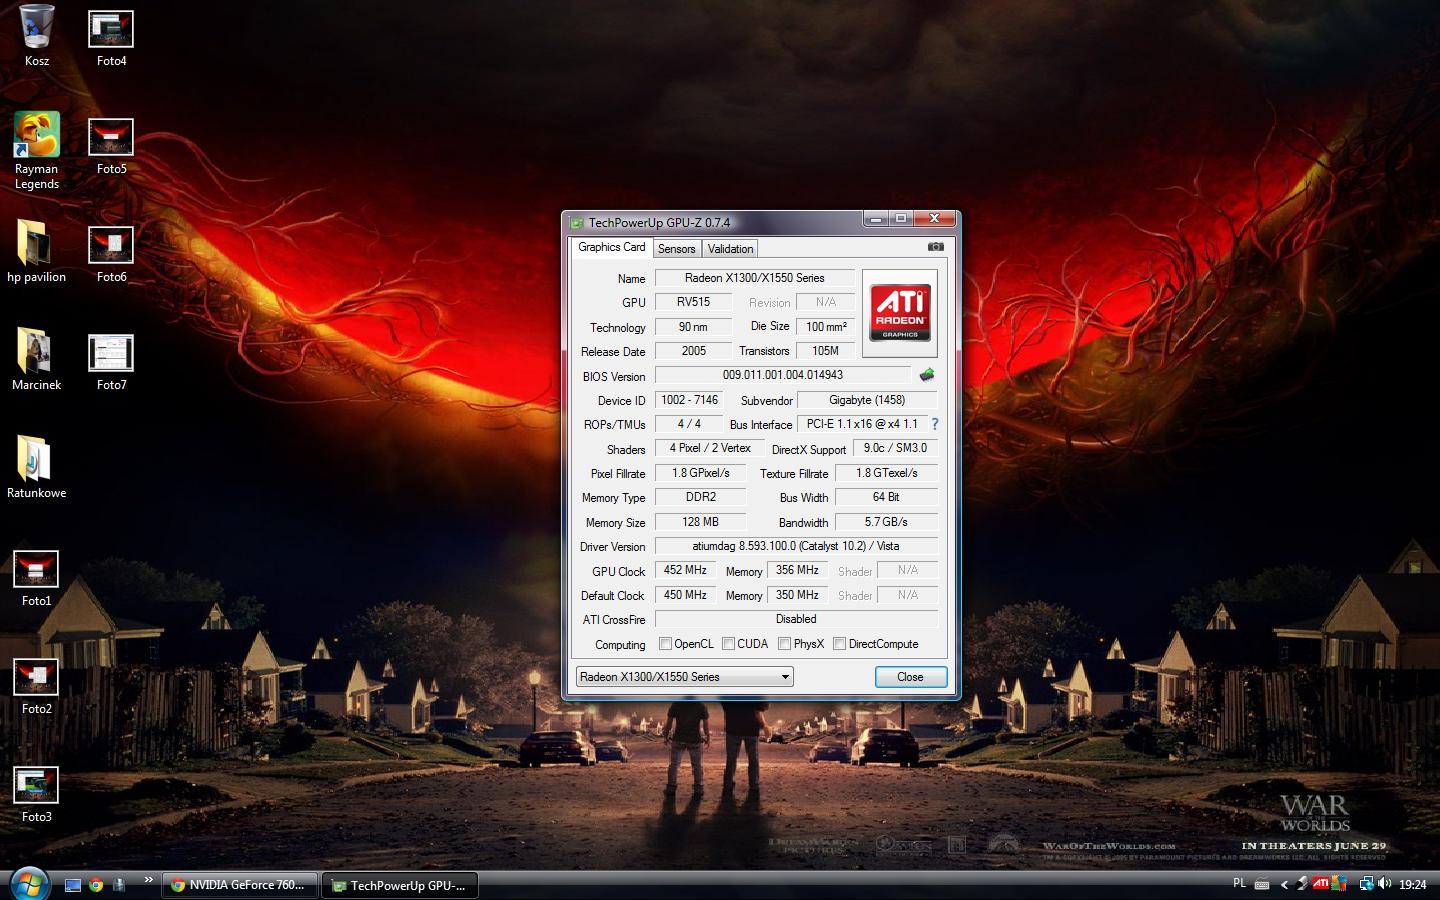This screenshot has width=1440, height=900.
Task: Launch Chrome from quick launch
Action: [x=96, y=885]
